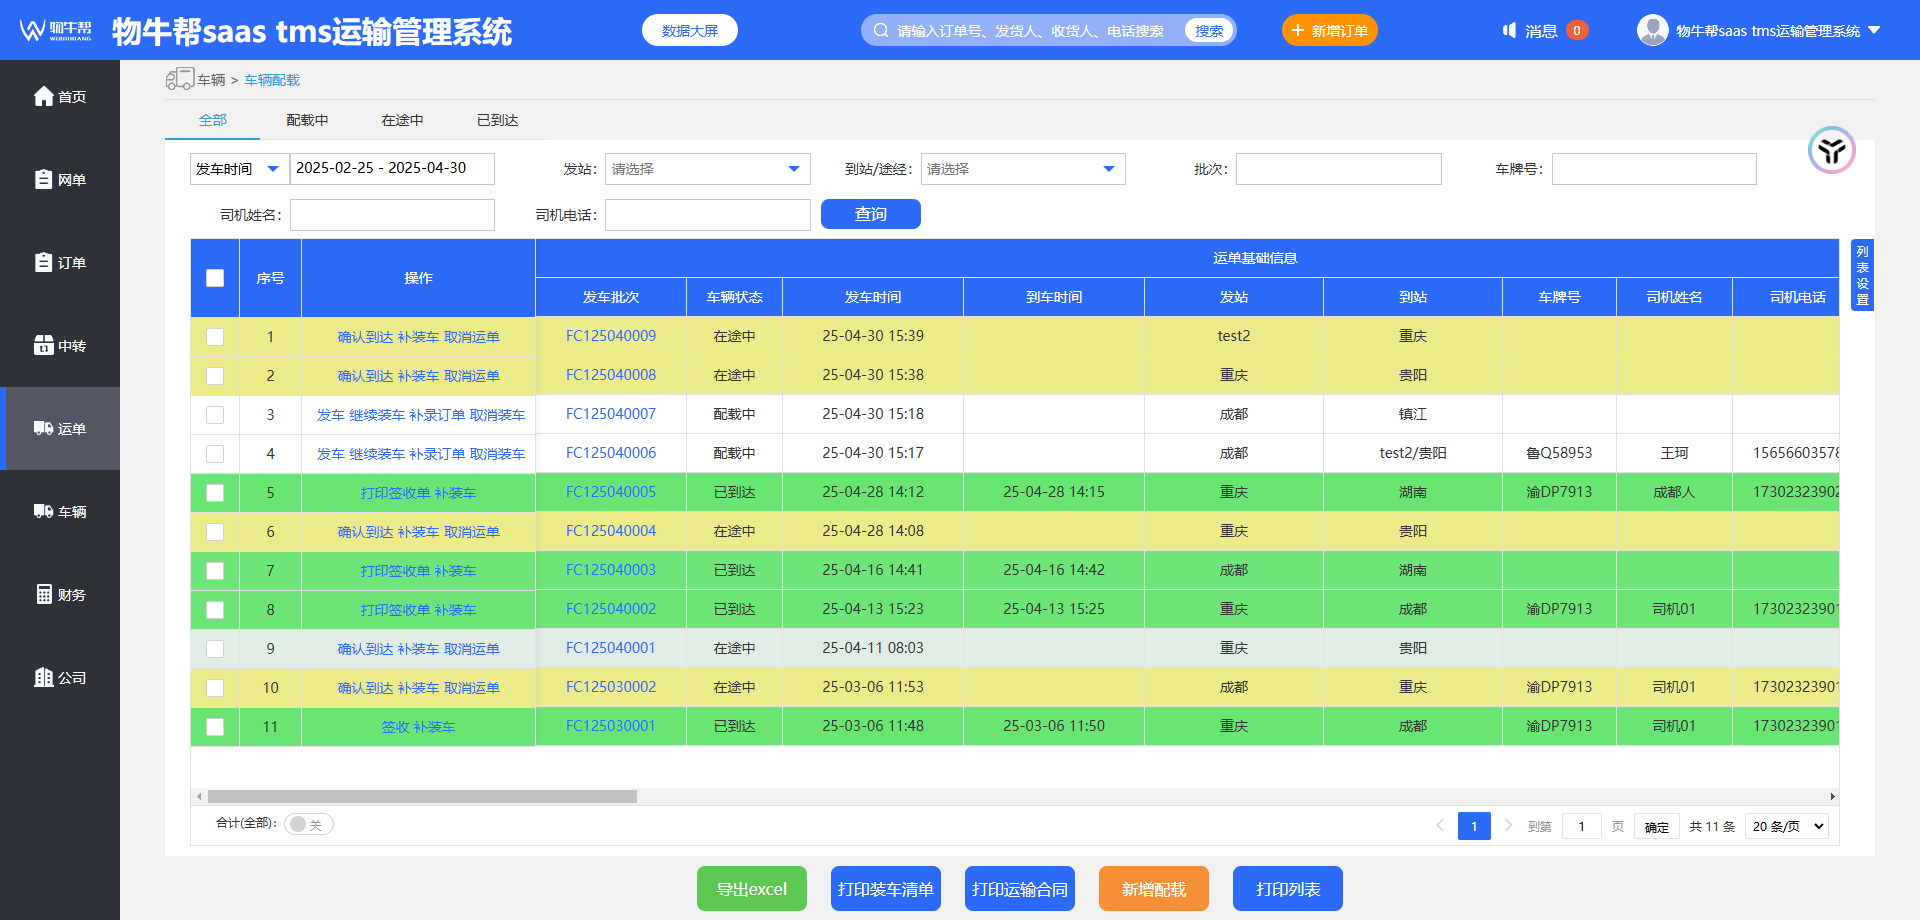Check the checkbox for row 4
1920x920 pixels.
click(x=215, y=454)
